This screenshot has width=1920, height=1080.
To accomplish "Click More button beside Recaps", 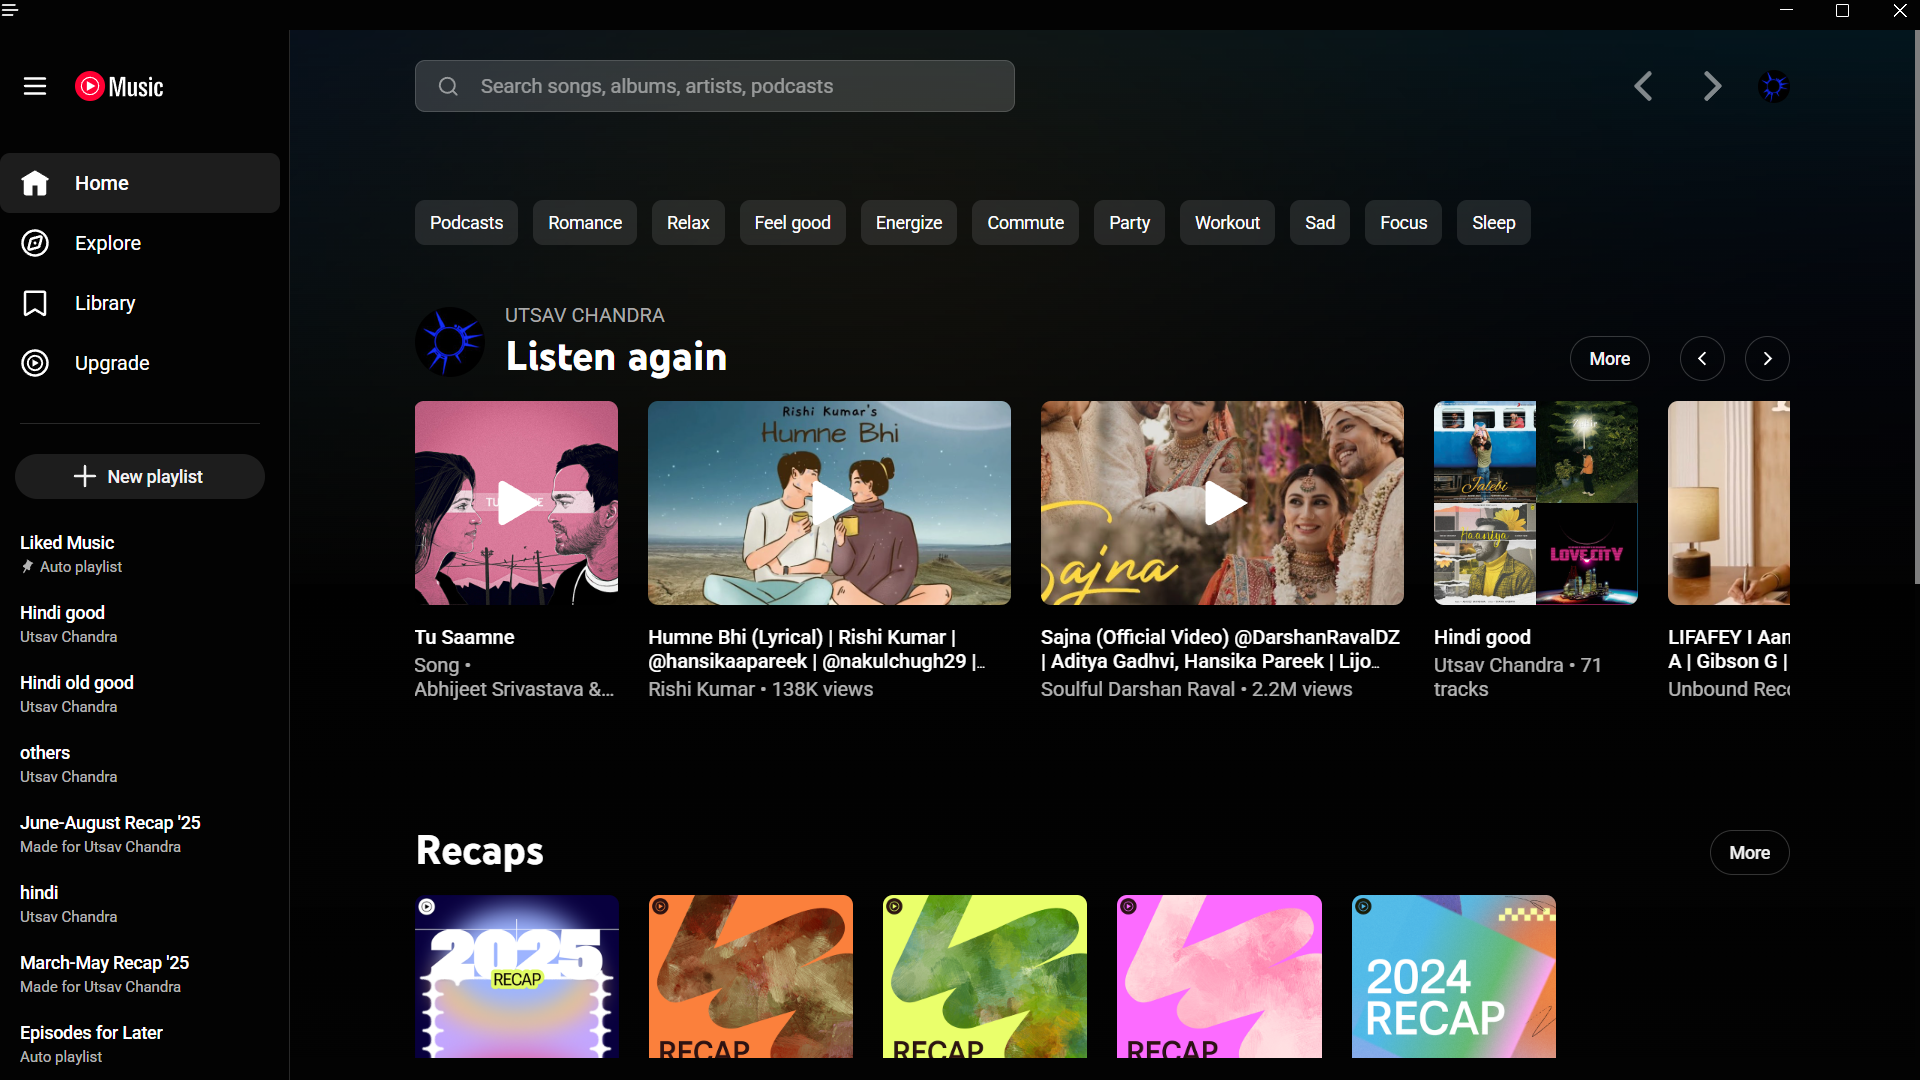I will (x=1749, y=853).
